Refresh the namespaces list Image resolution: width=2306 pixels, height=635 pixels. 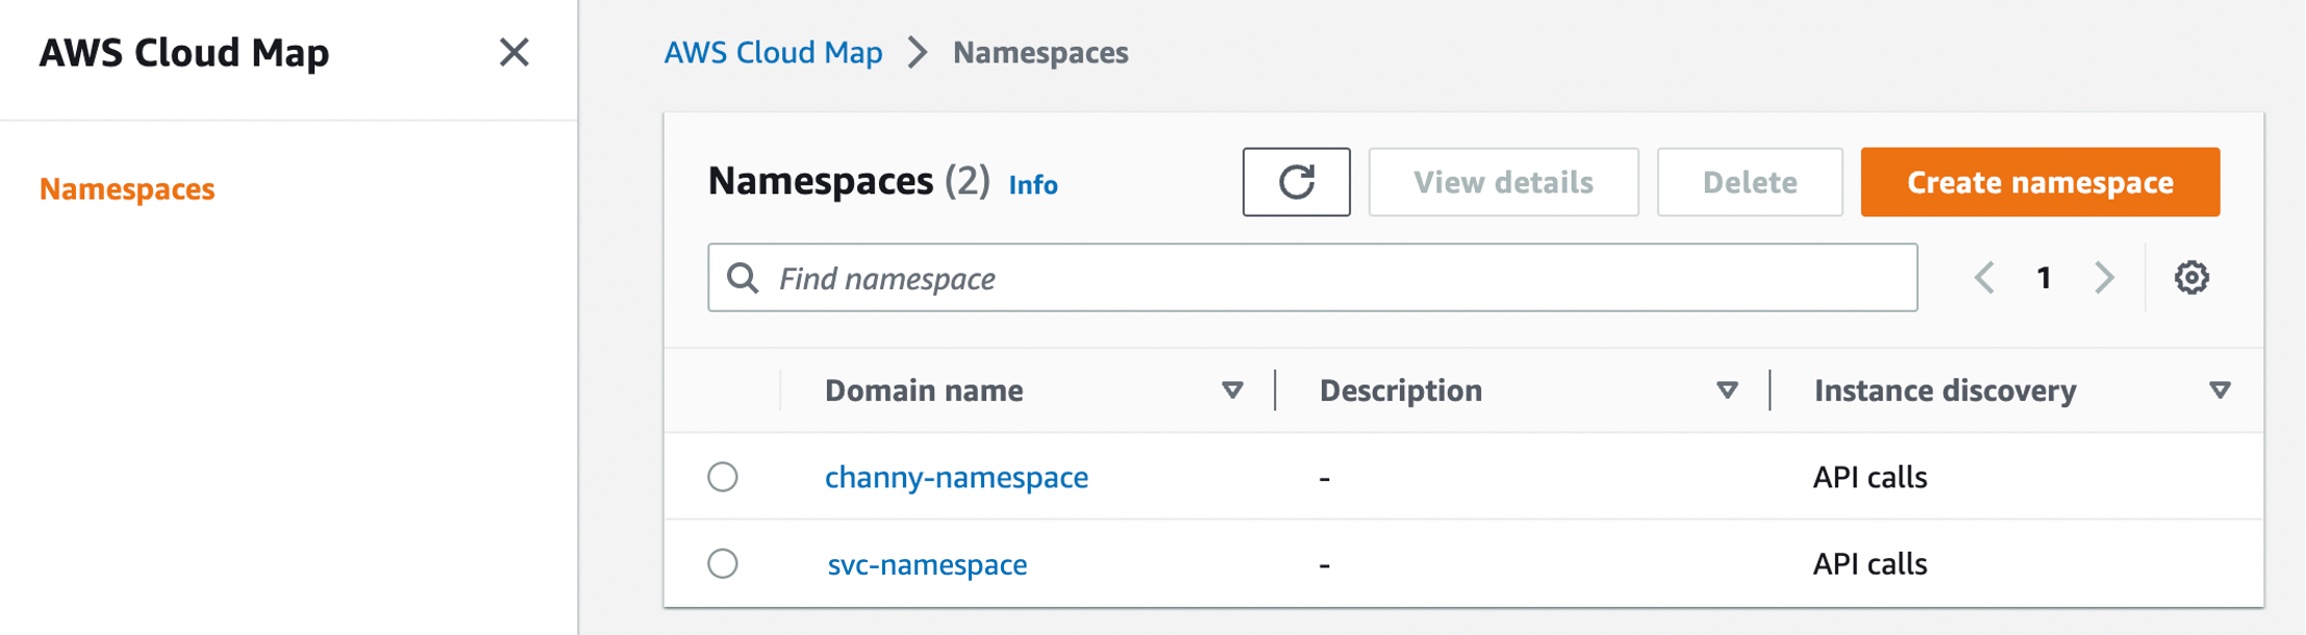tap(1296, 182)
